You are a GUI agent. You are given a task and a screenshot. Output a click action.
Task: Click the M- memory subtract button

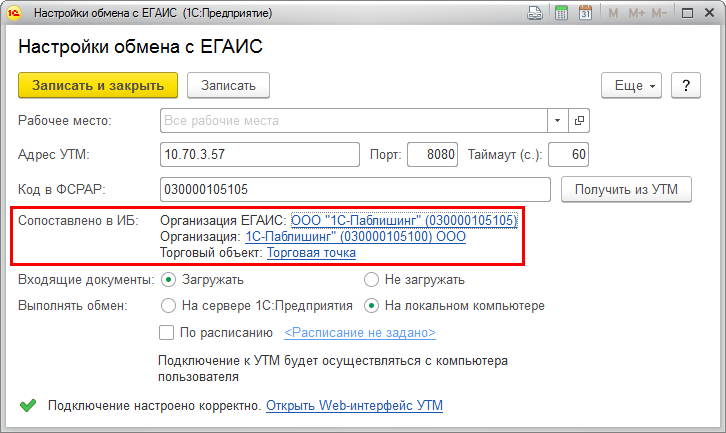[x=659, y=13]
